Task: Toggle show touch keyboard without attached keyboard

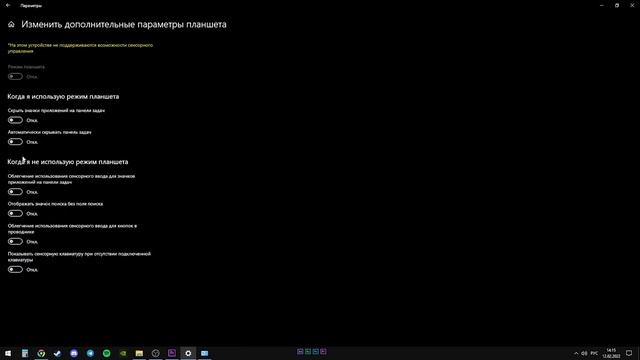Action: point(15,269)
